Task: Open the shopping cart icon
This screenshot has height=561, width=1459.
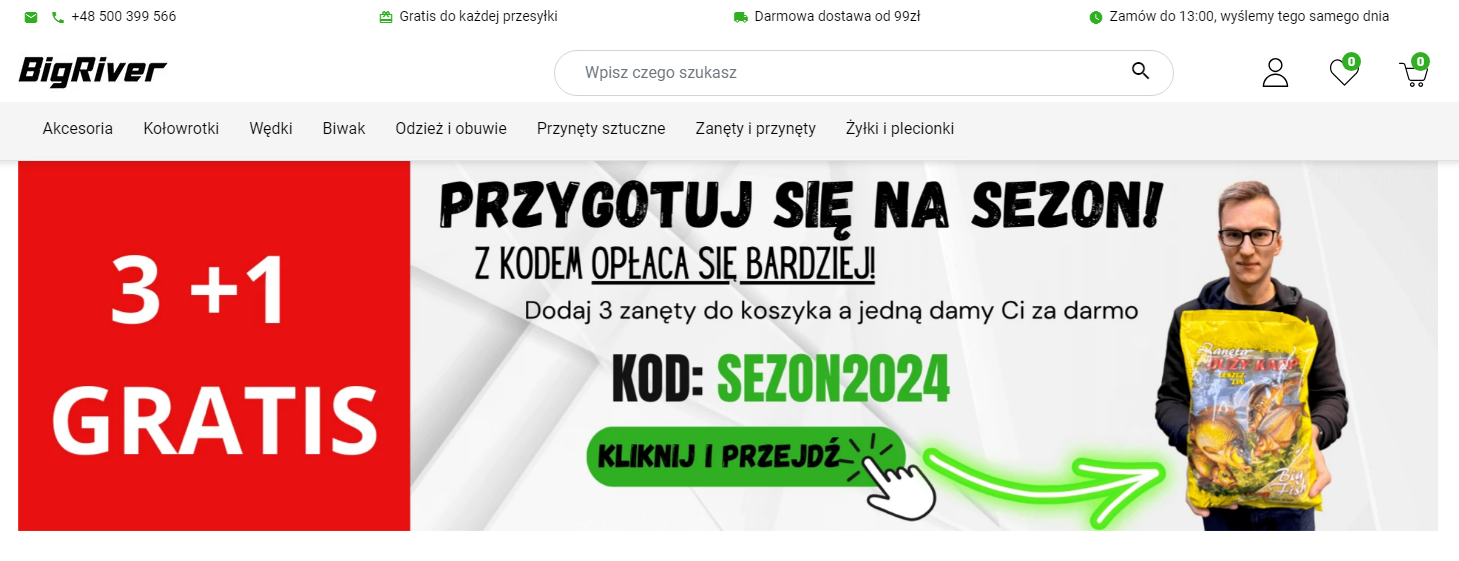Action: 1414,72
